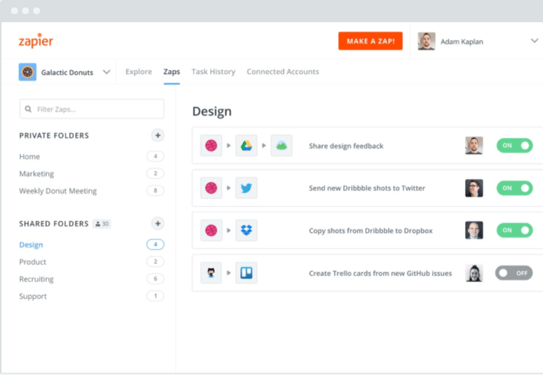The width and height of the screenshot is (543, 375).
Task: Open the Share design feedback zap title
Action: [x=346, y=146]
